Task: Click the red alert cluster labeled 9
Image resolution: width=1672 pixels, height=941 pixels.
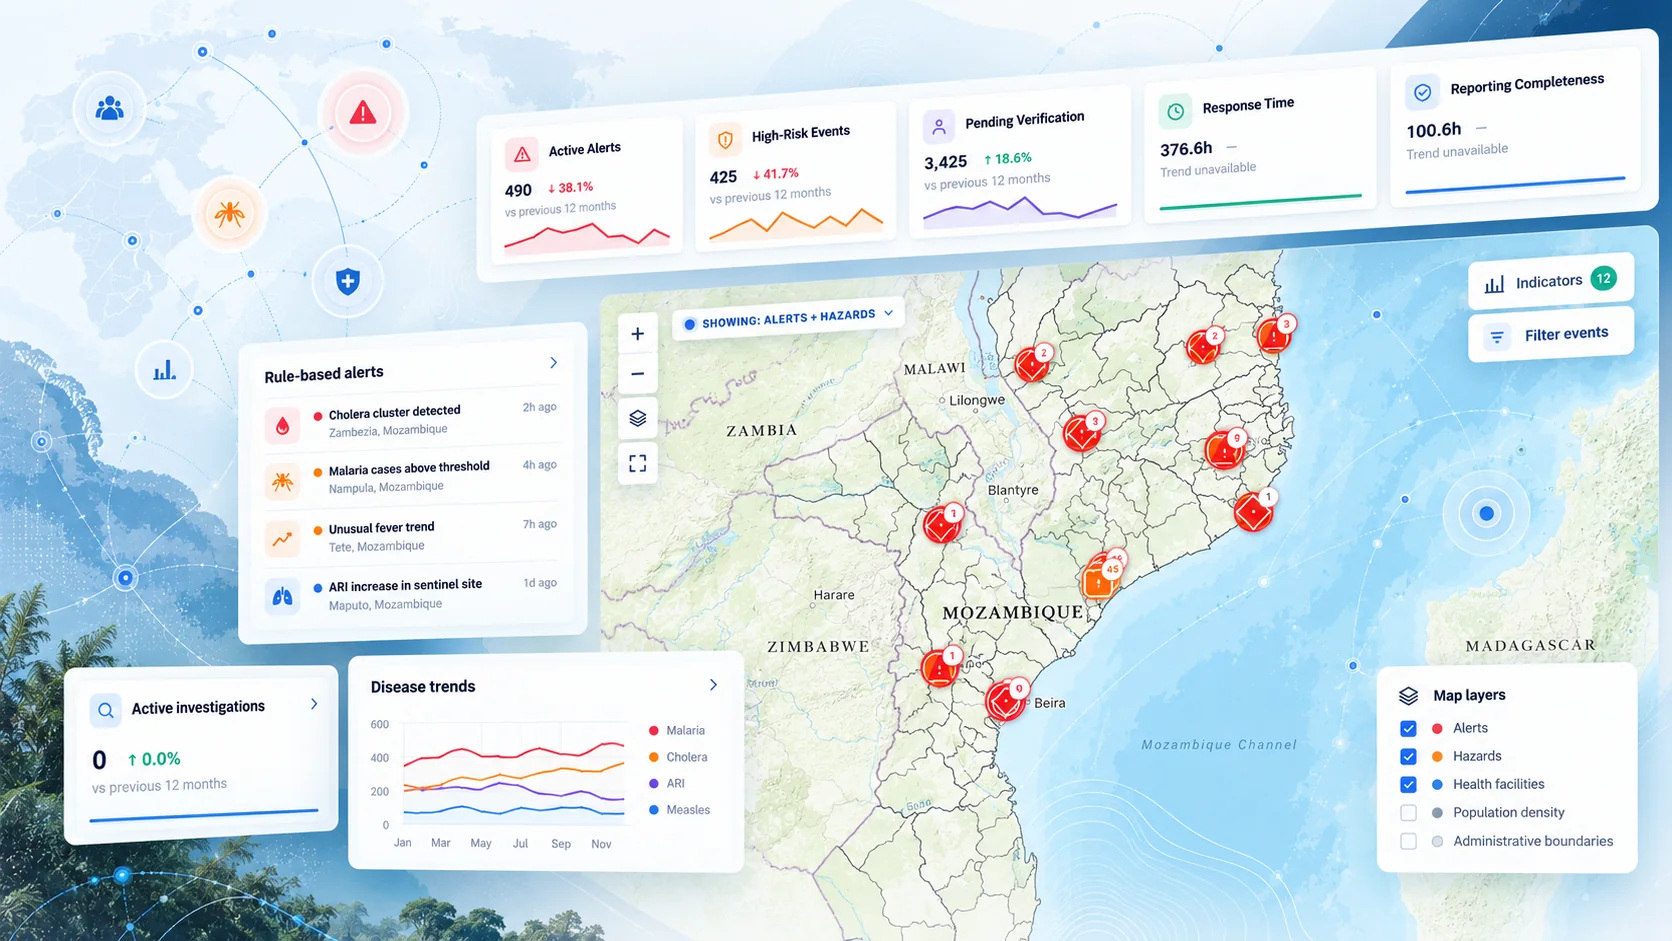Action: (x=1225, y=450)
